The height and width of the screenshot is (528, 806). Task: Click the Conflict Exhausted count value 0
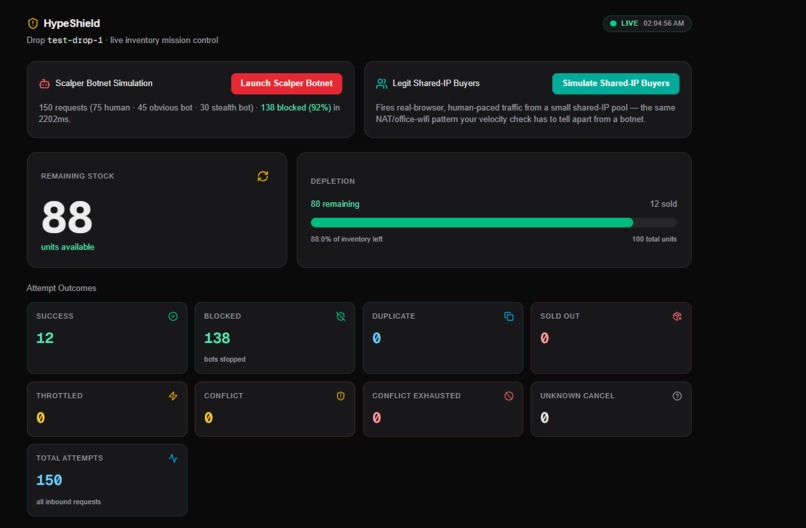376,418
